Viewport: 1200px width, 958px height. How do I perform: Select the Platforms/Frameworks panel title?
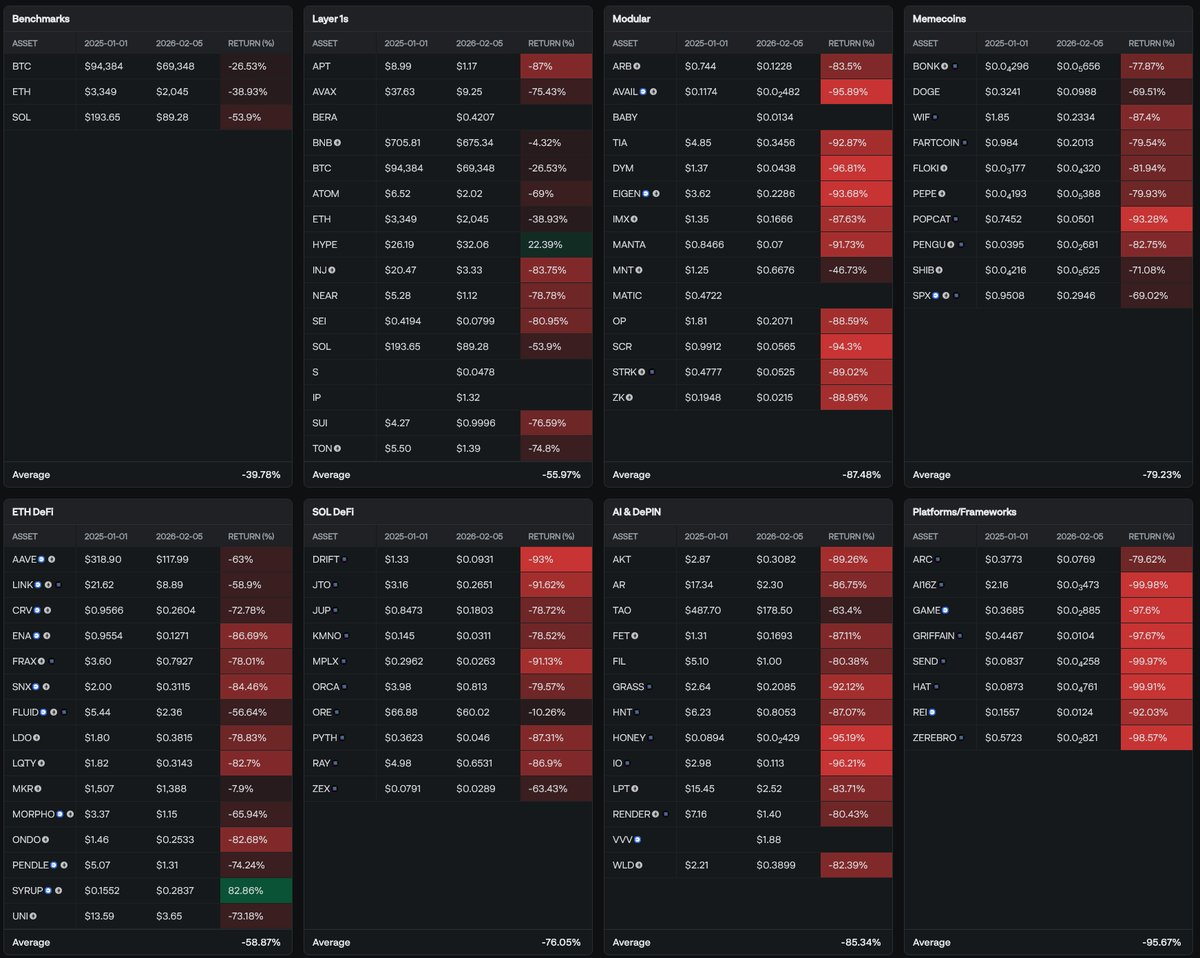coord(960,512)
